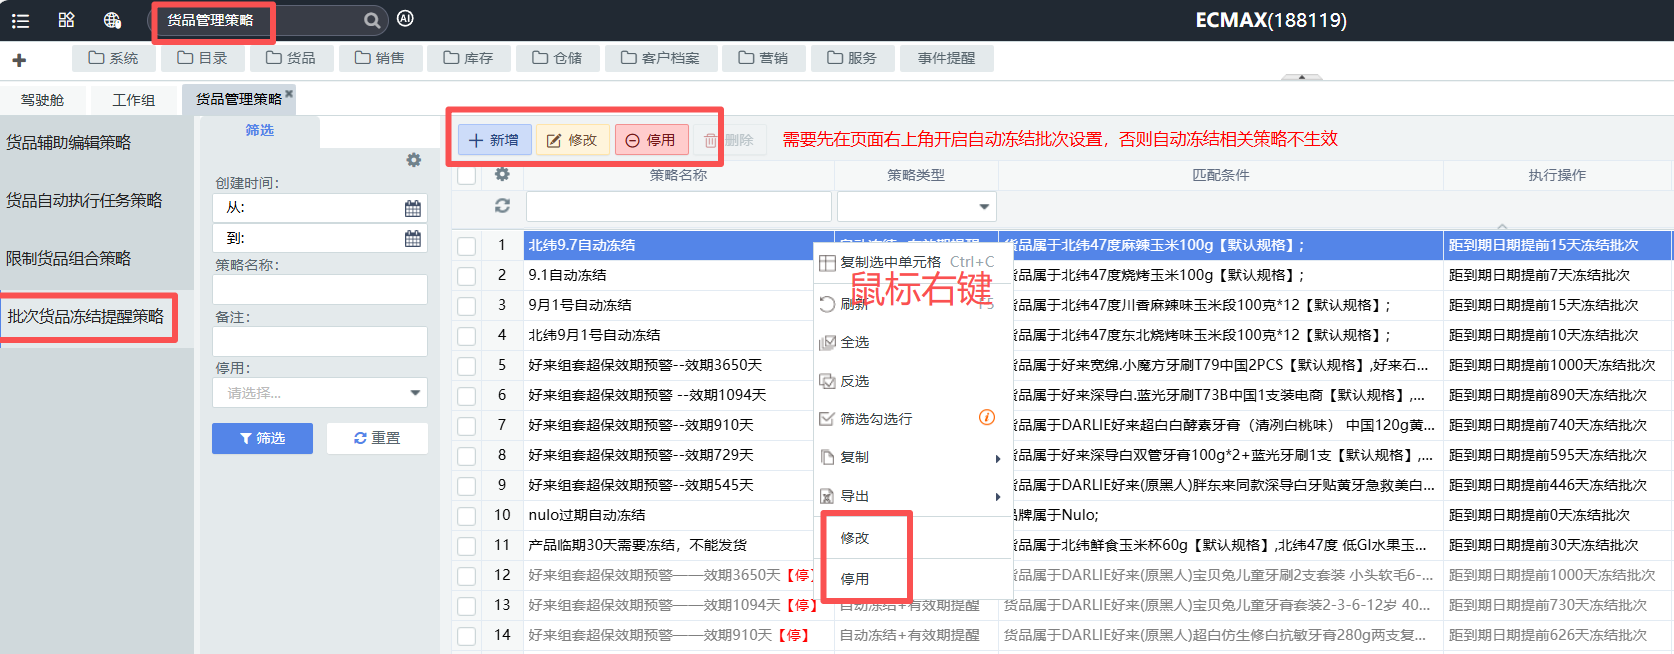Open the hamburger menu in top bar
Viewport: 1674px width, 654px height.
pos(20,20)
